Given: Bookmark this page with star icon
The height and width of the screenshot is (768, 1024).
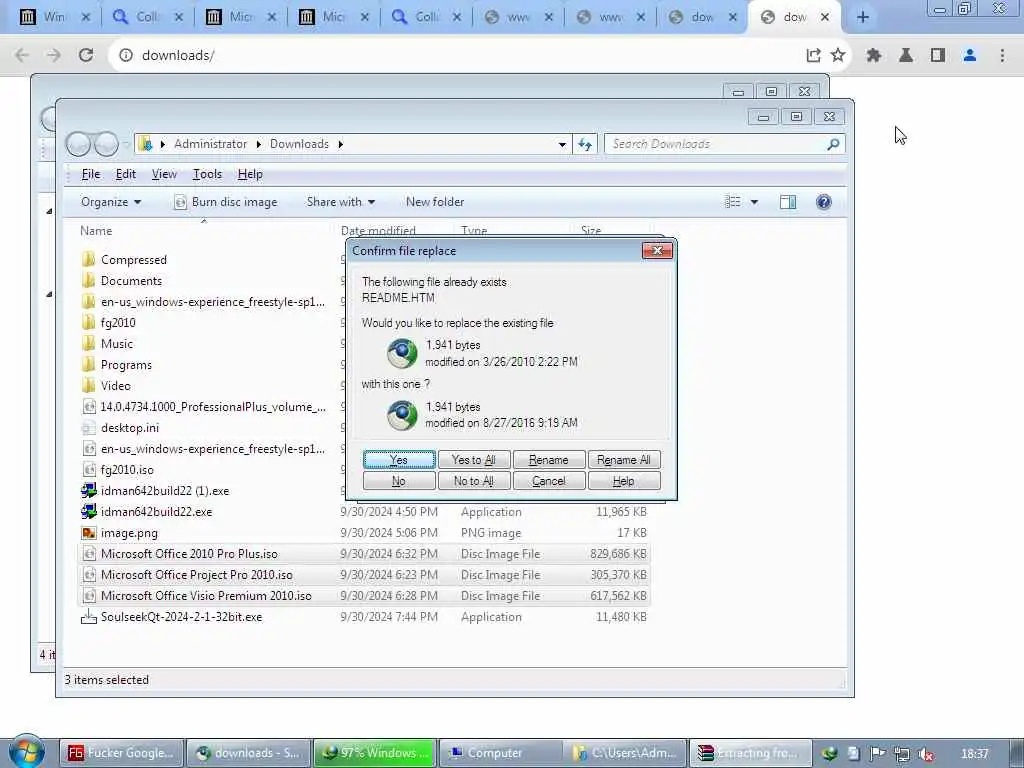Looking at the screenshot, I should coord(838,55).
